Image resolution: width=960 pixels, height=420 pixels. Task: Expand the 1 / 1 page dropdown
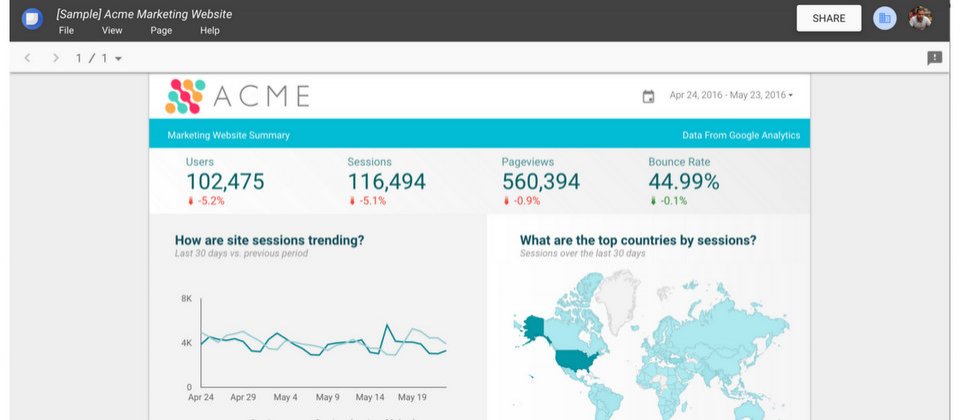click(99, 58)
